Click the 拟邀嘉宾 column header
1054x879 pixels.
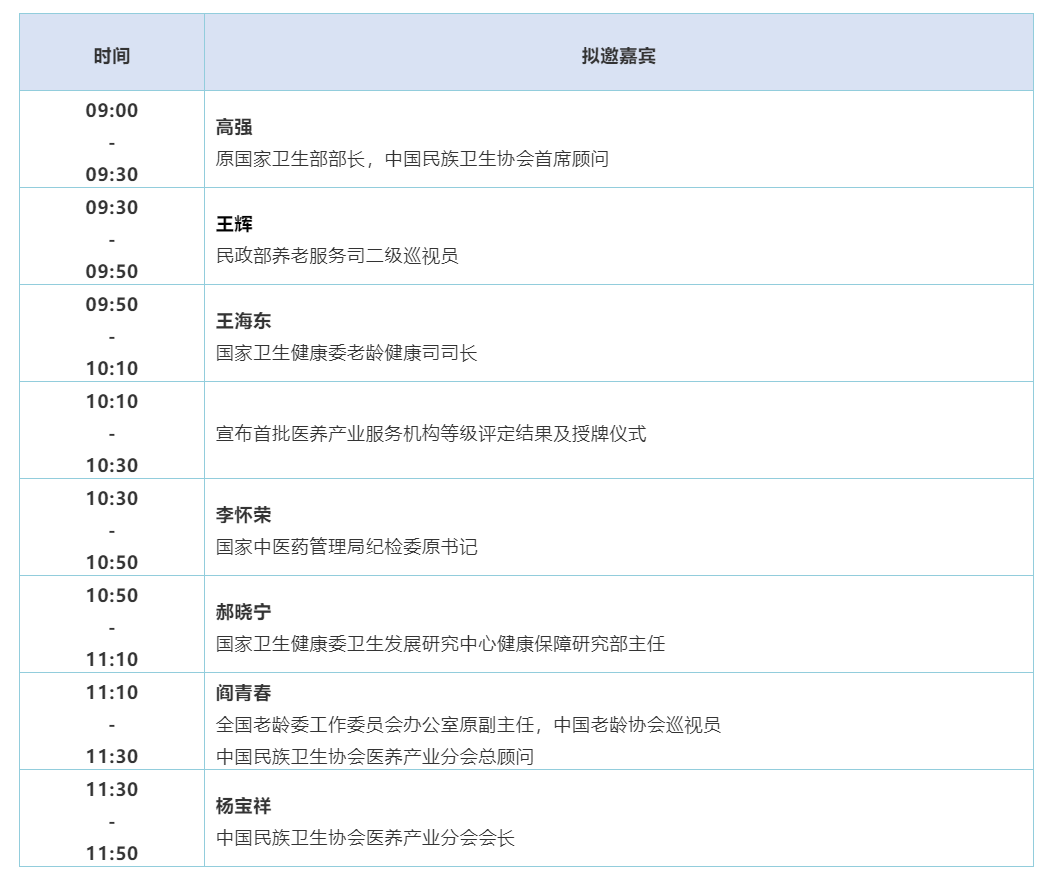pos(618,56)
